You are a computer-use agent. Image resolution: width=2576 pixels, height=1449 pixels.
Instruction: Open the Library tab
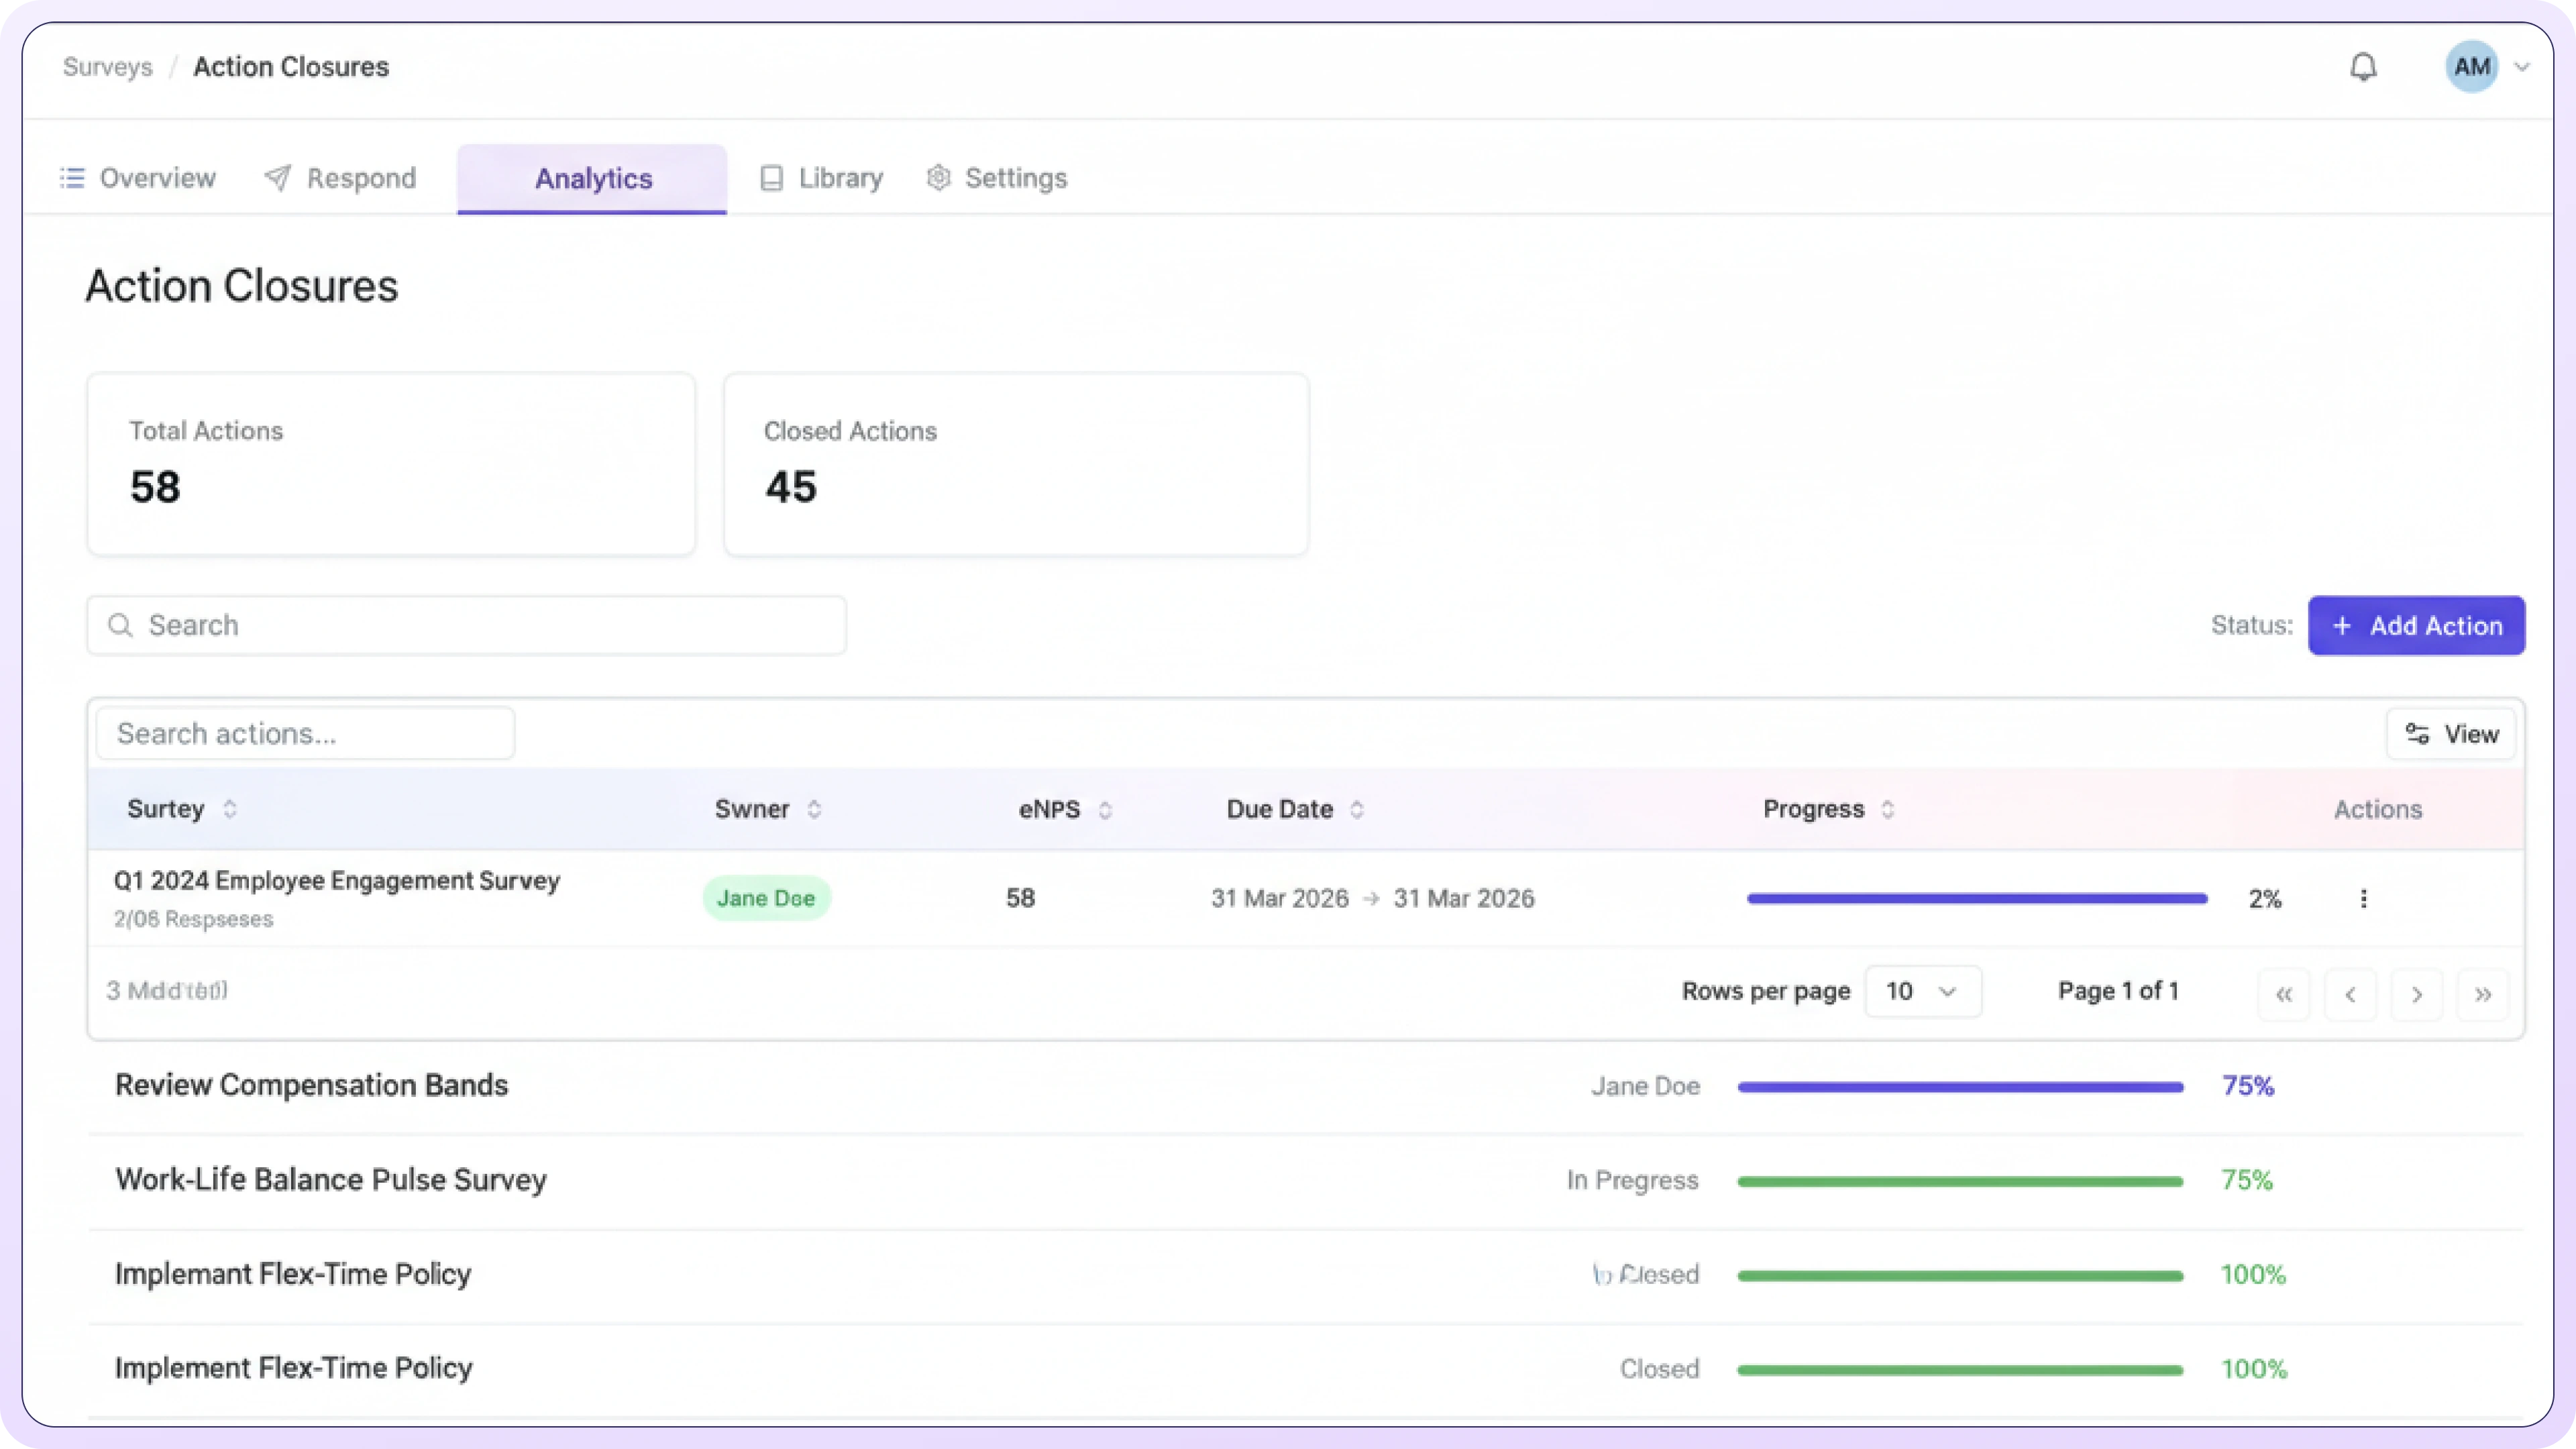pos(821,178)
